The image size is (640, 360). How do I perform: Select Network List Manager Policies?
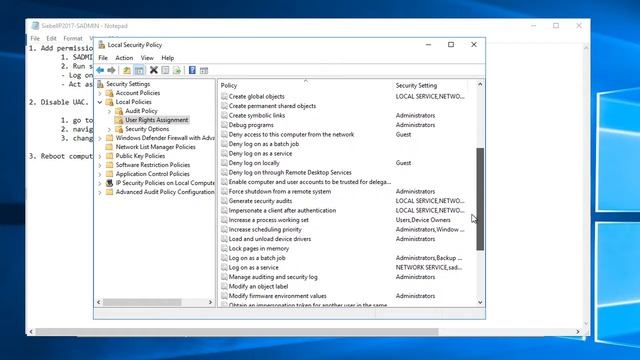point(155,147)
